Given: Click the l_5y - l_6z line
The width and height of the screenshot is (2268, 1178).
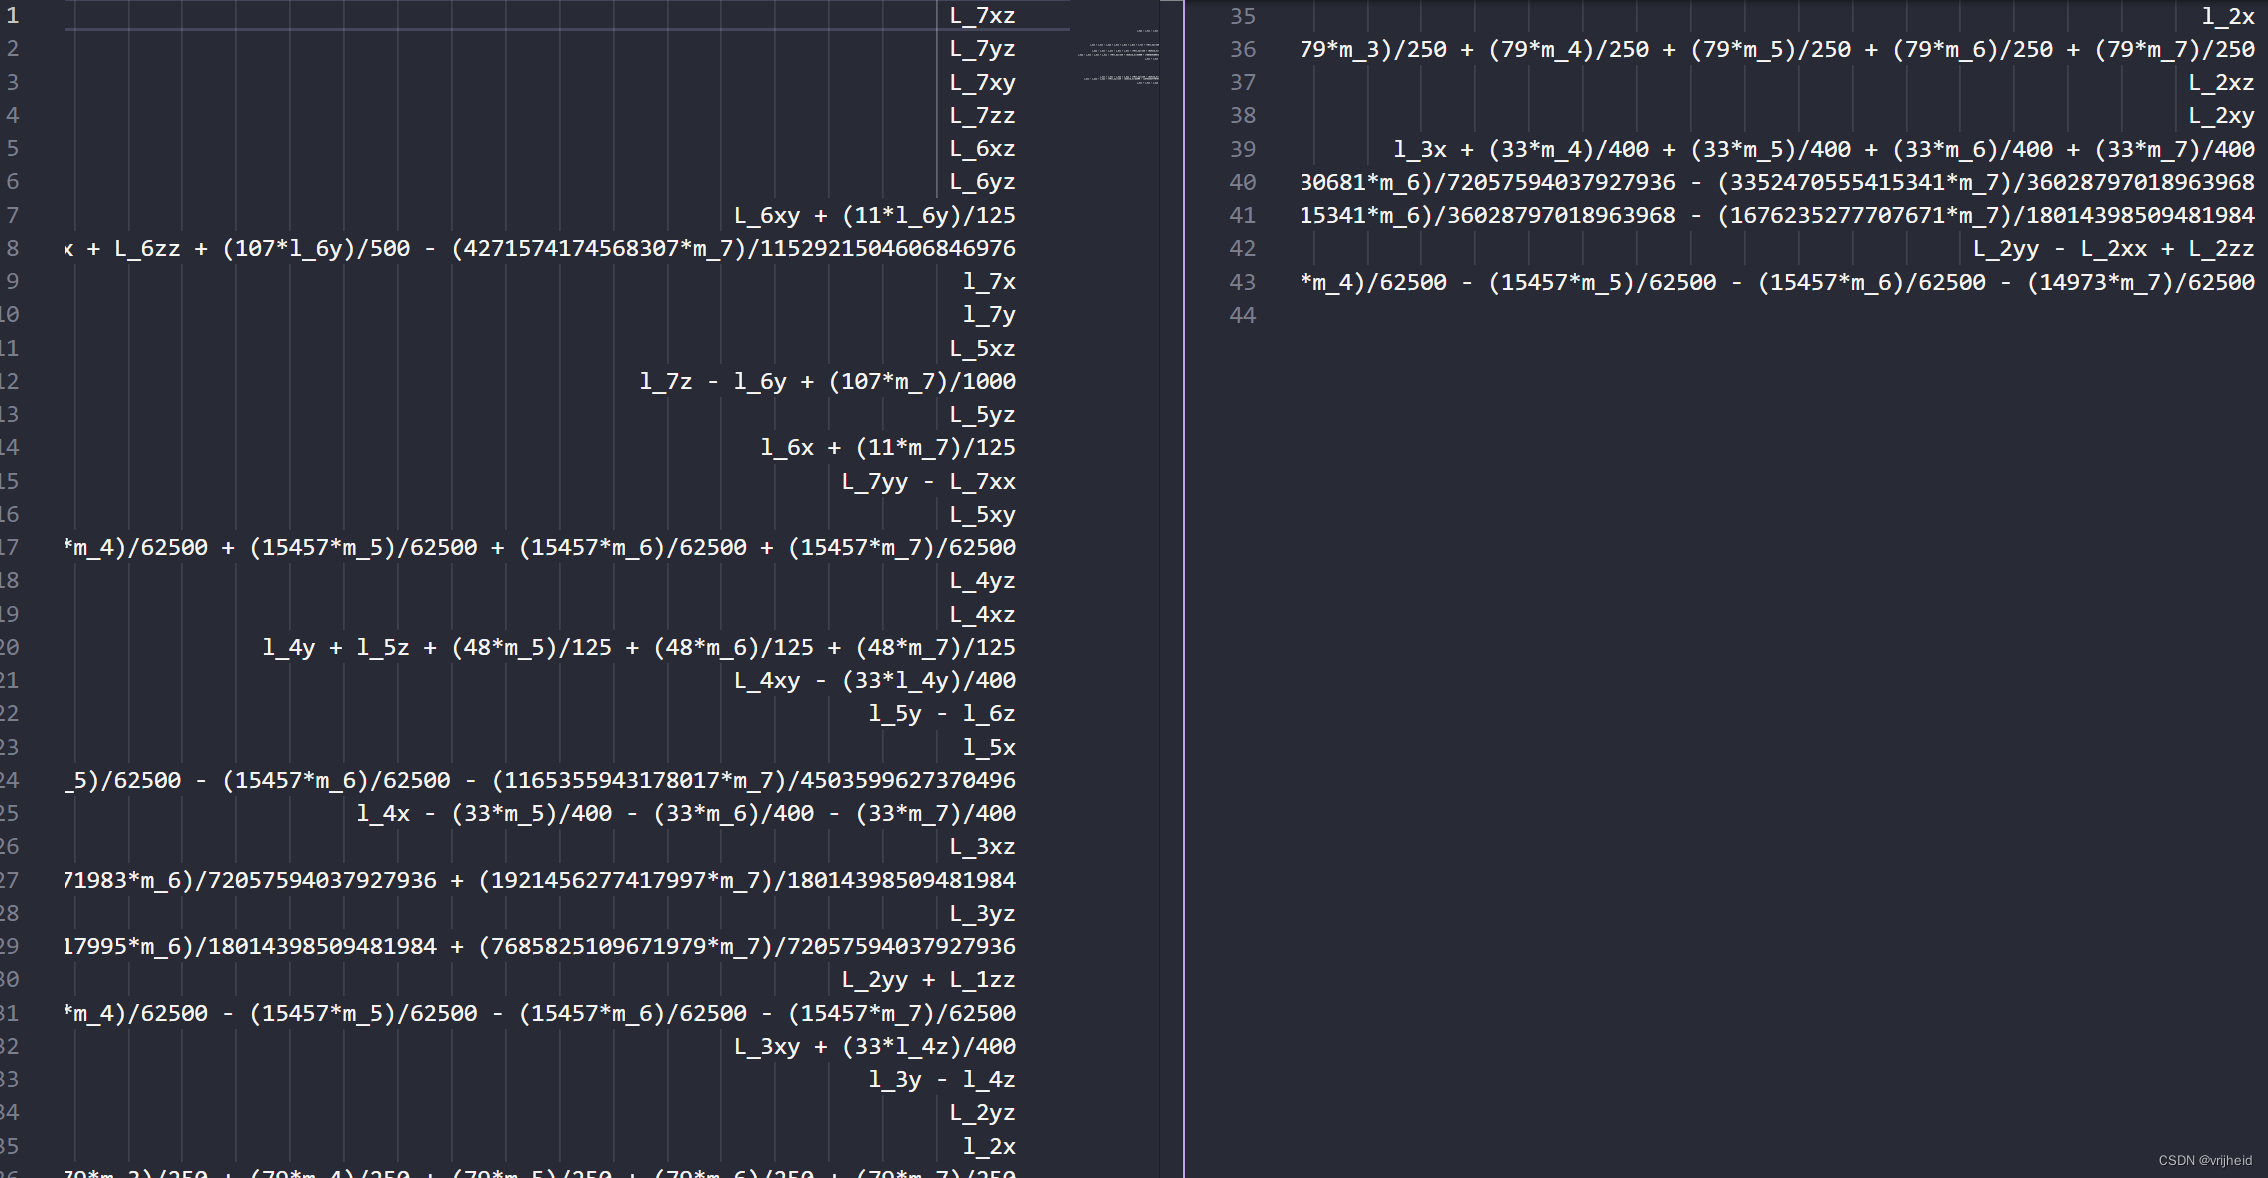Looking at the screenshot, I should click(941, 714).
